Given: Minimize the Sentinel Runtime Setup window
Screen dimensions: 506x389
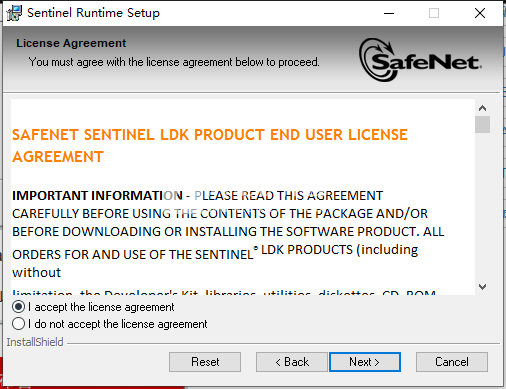Looking at the screenshot, I should [x=389, y=13].
